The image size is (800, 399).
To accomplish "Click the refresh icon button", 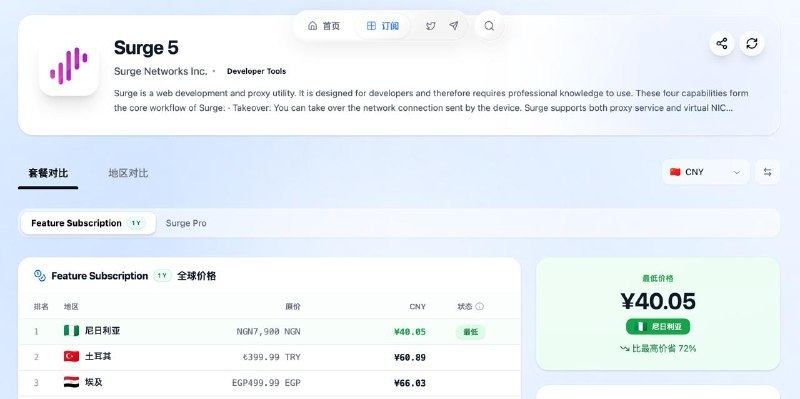I will coord(752,43).
